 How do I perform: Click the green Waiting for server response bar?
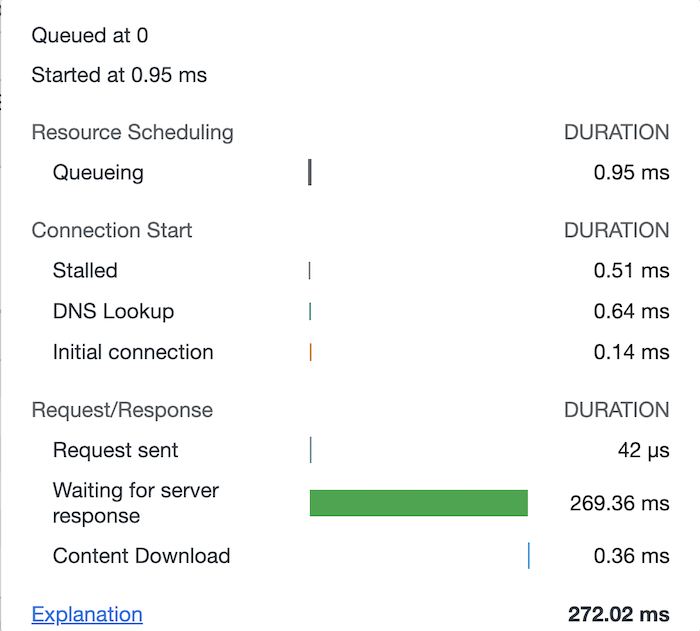[419, 503]
